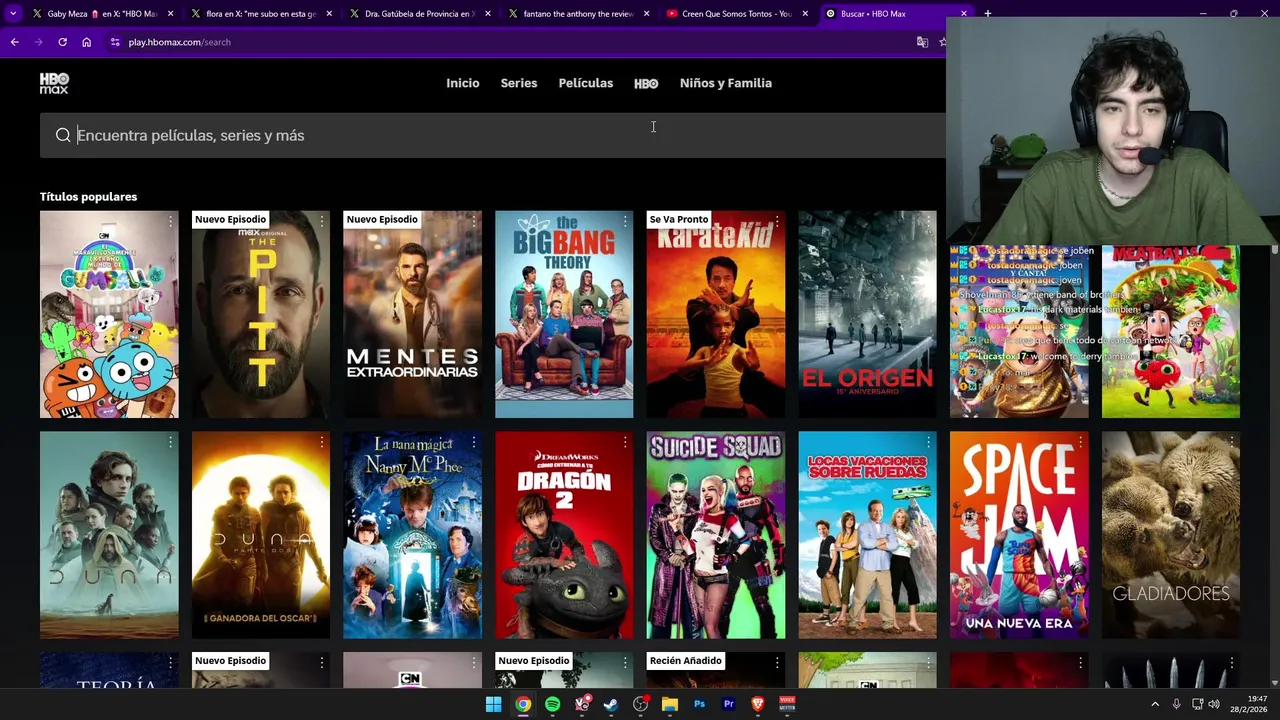This screenshot has width=1280, height=720.
Task: Open File Explorer from the taskbar
Action: click(x=670, y=704)
